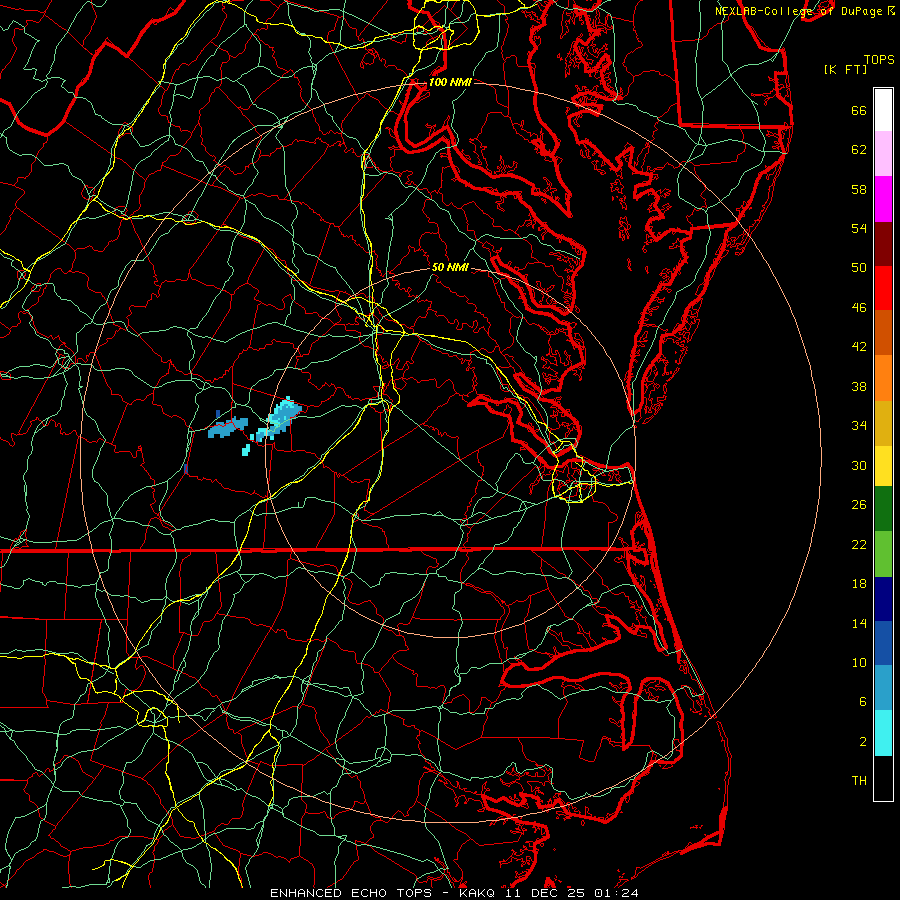900x900 pixels.
Task: Click the TOPS legend title
Action: tap(879, 60)
